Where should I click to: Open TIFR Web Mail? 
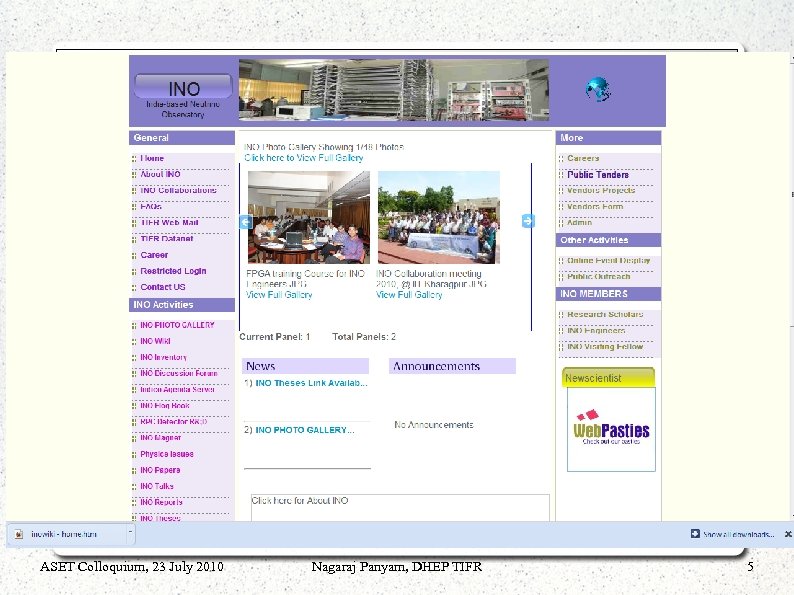tap(169, 222)
